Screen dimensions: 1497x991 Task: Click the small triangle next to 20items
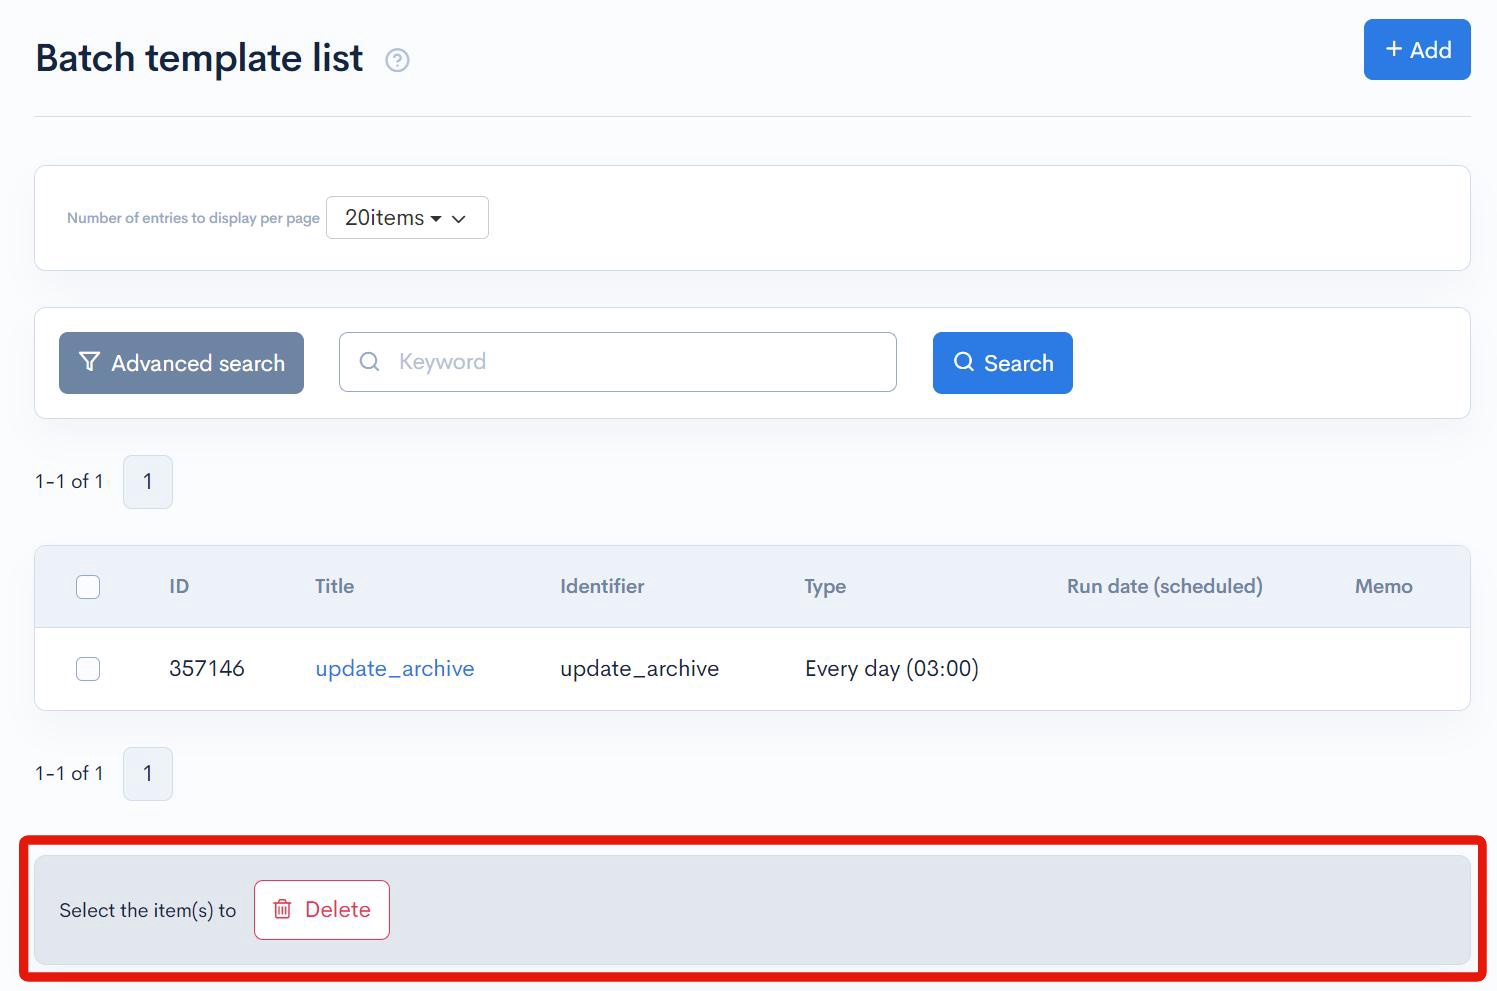pos(437,218)
